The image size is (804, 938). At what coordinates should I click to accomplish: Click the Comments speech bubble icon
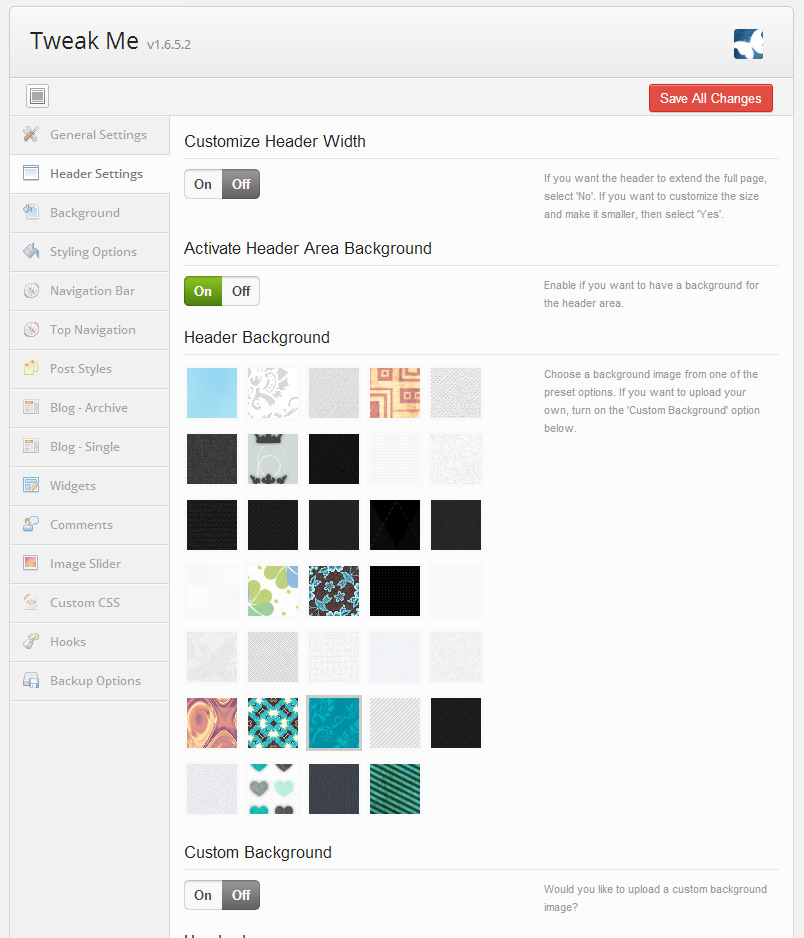(31, 525)
